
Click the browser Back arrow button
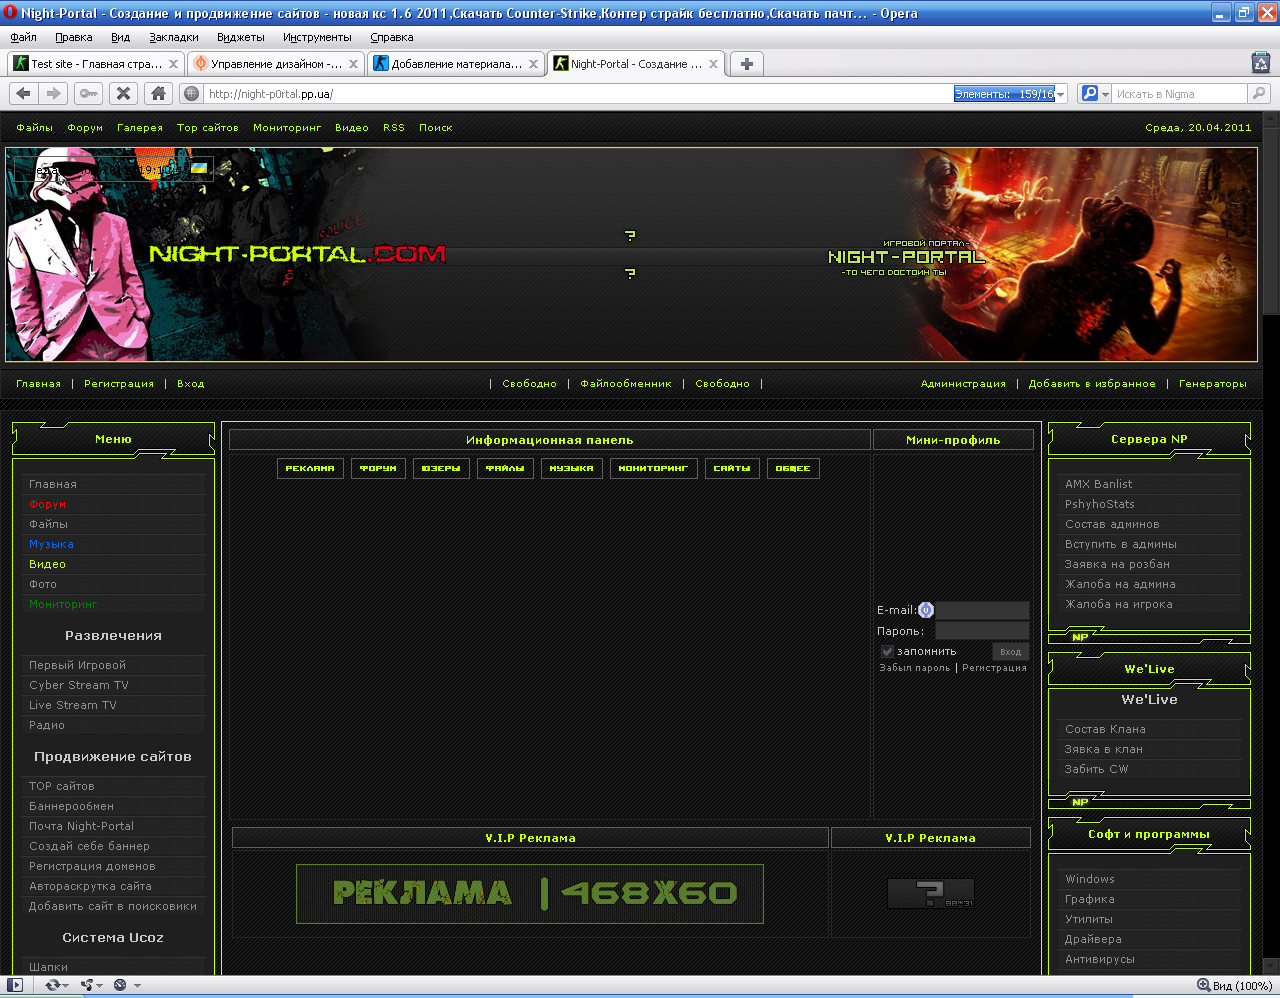[x=23, y=93]
